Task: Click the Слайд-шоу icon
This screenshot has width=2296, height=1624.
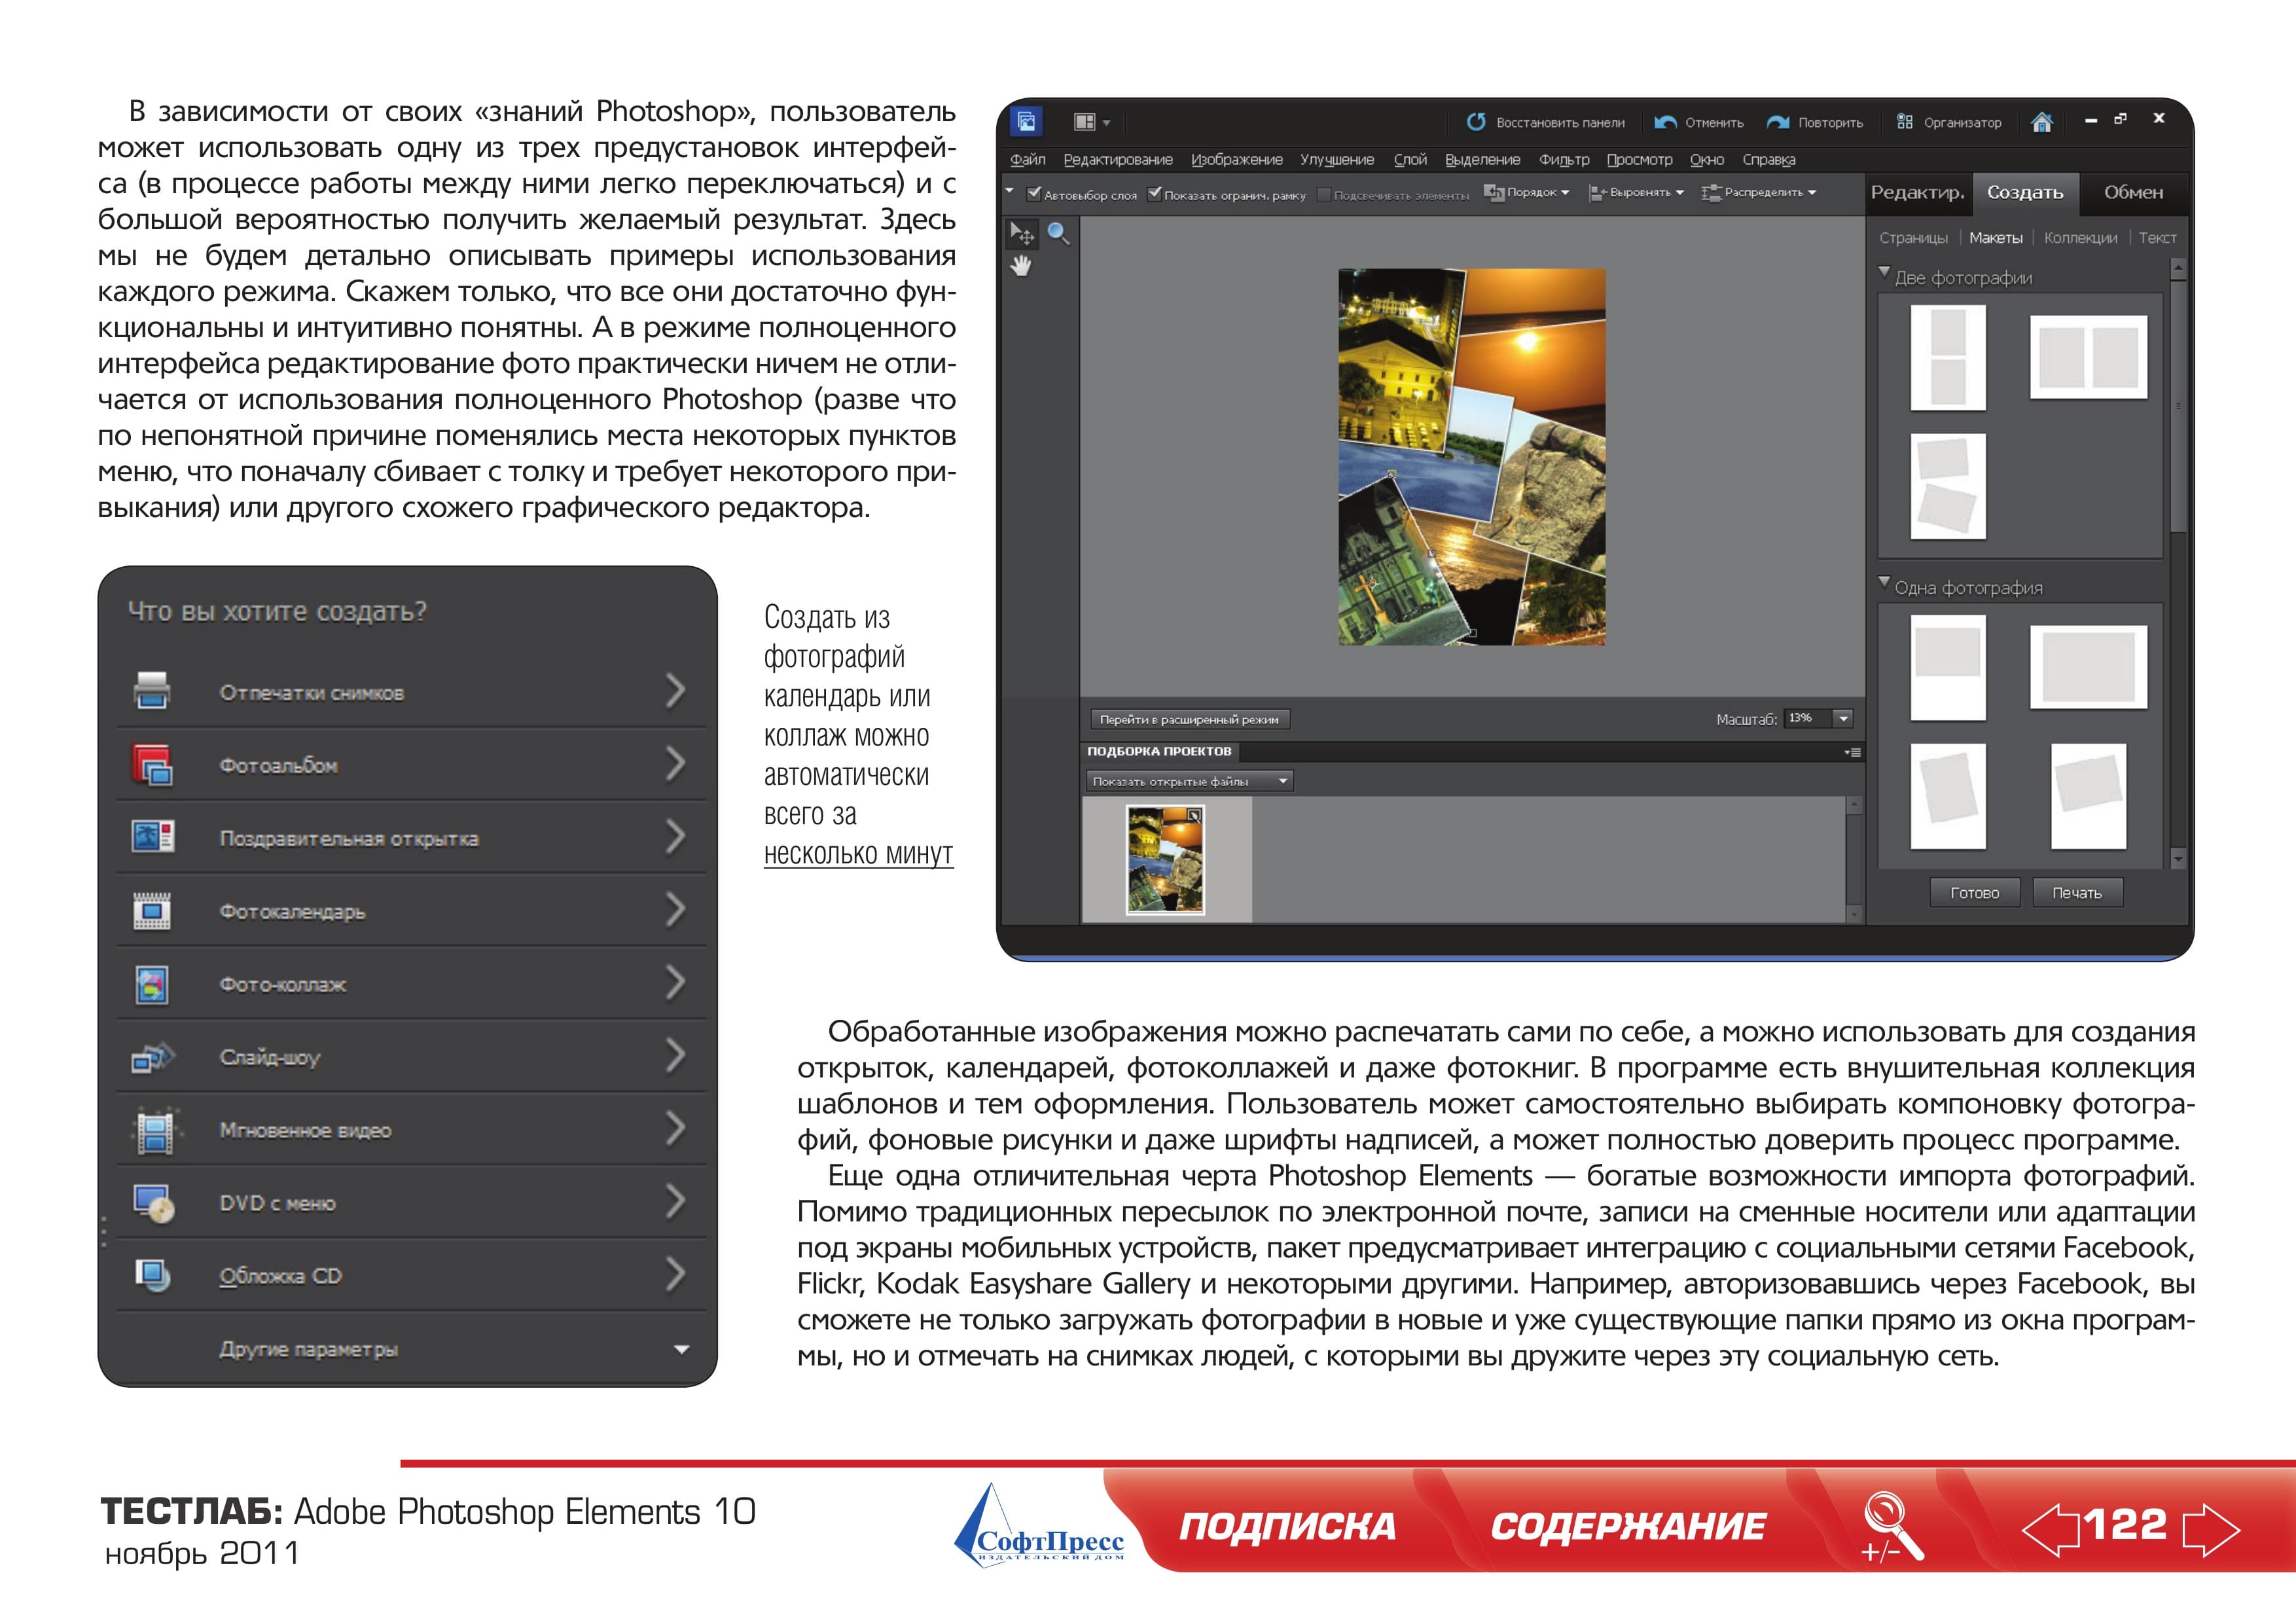Action: click(153, 1057)
